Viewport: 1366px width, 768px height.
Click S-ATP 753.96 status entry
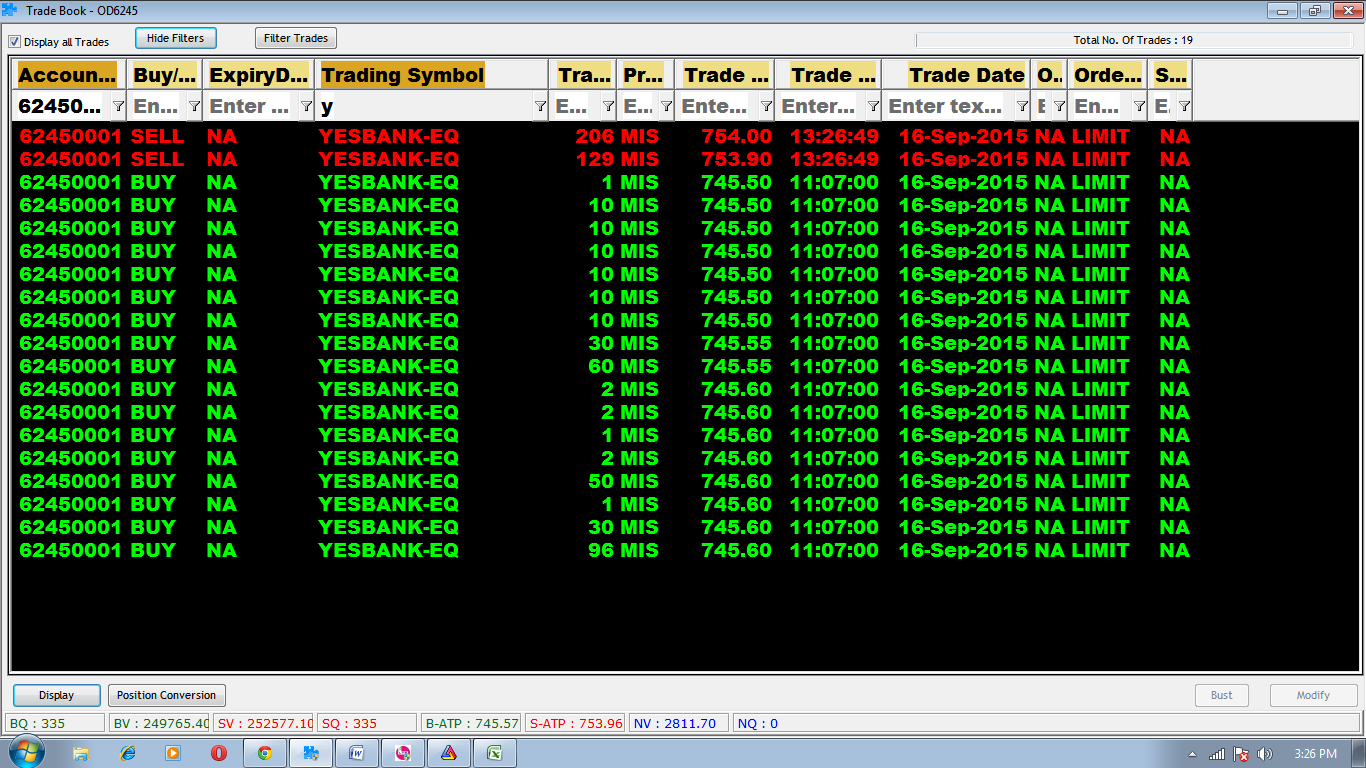[575, 723]
